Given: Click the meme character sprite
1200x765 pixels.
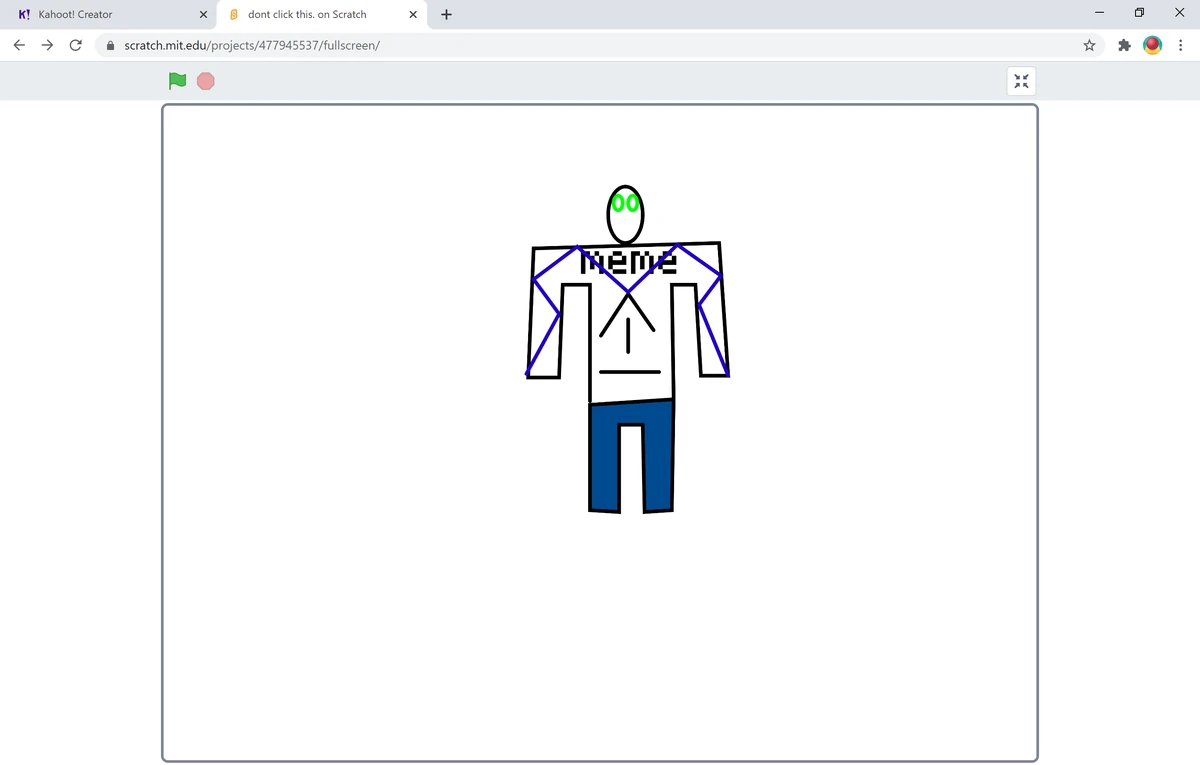Looking at the screenshot, I should [x=626, y=330].
